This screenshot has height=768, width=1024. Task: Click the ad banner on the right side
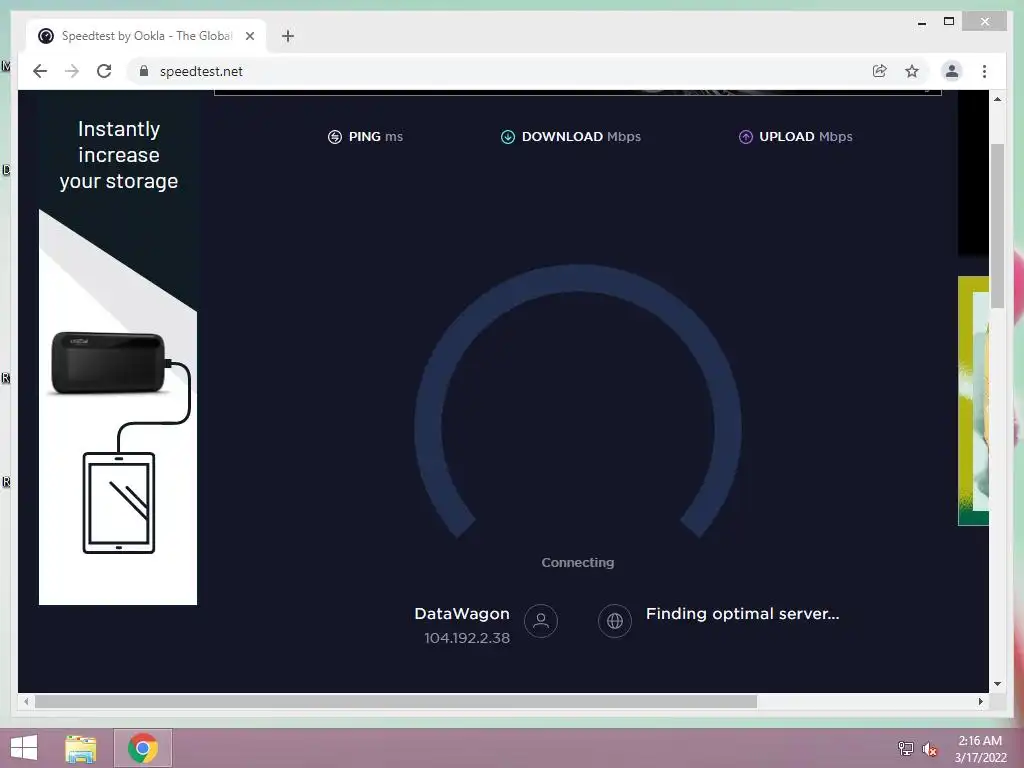click(973, 401)
